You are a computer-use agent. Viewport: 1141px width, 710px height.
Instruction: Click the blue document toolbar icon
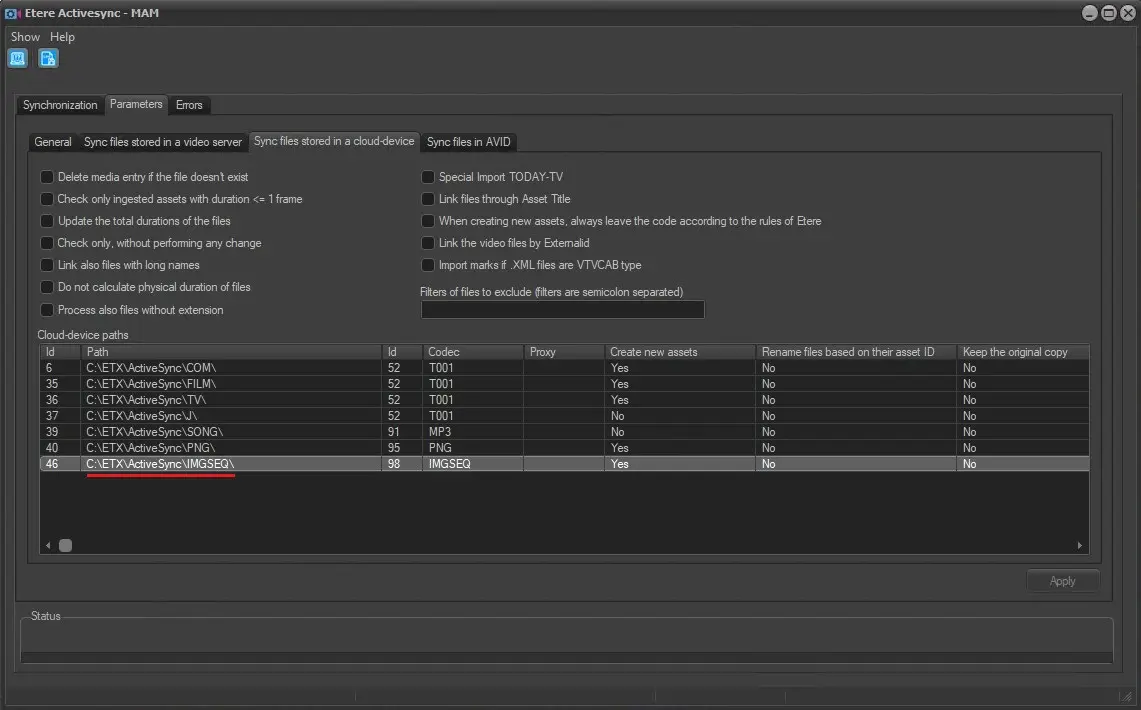click(48, 58)
